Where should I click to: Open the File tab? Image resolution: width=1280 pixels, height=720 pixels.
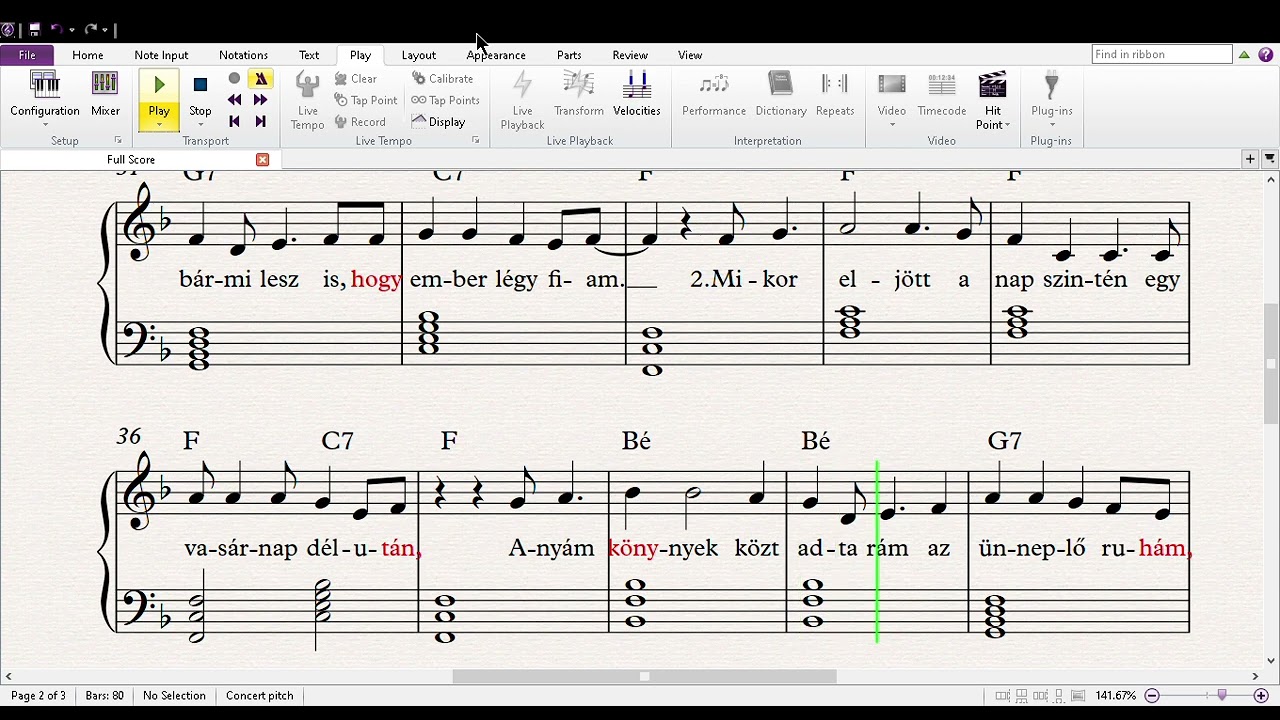pos(27,55)
